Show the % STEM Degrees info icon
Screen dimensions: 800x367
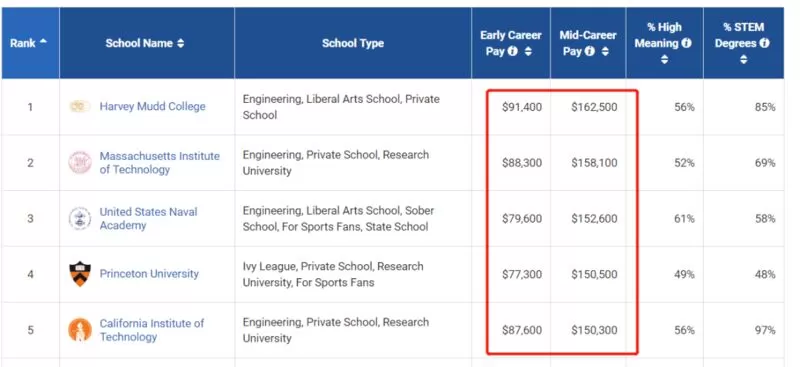pos(764,43)
